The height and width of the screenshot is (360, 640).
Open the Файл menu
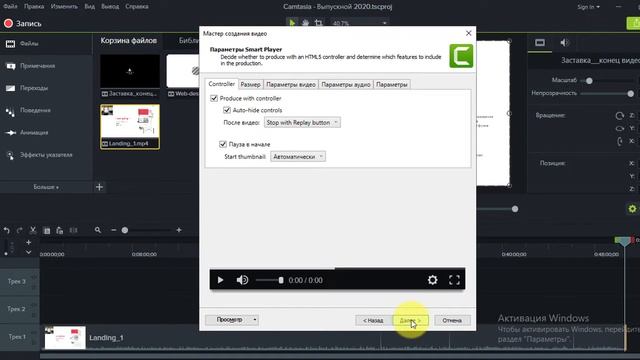(10, 7)
